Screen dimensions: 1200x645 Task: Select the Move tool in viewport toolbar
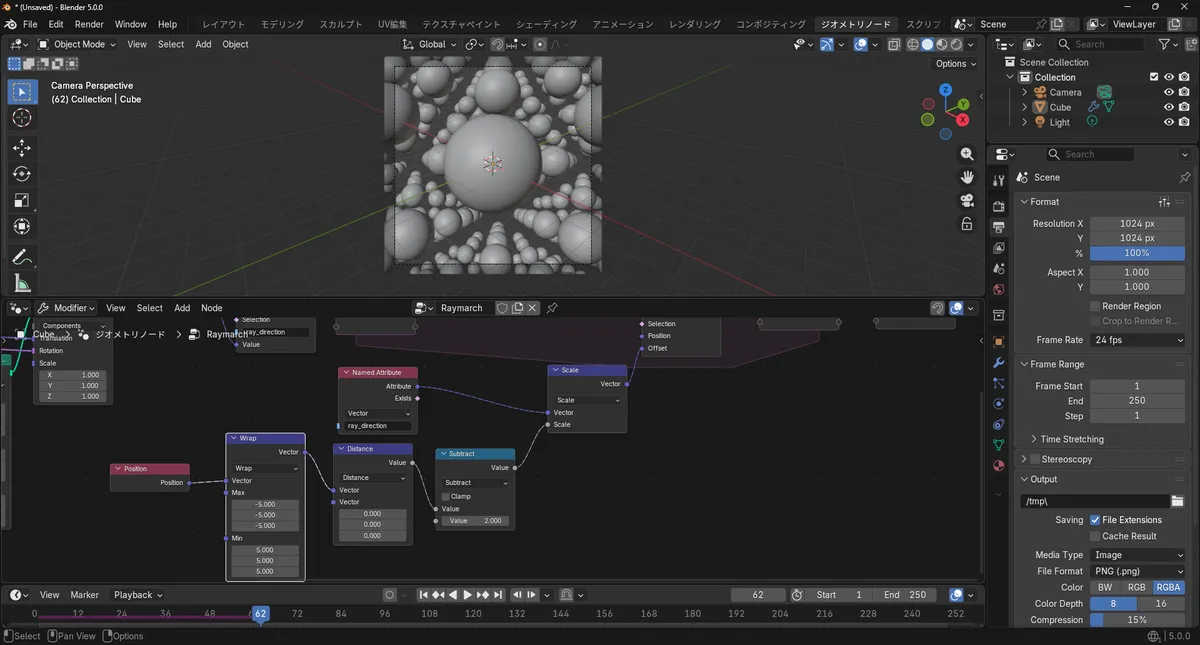pos(22,147)
